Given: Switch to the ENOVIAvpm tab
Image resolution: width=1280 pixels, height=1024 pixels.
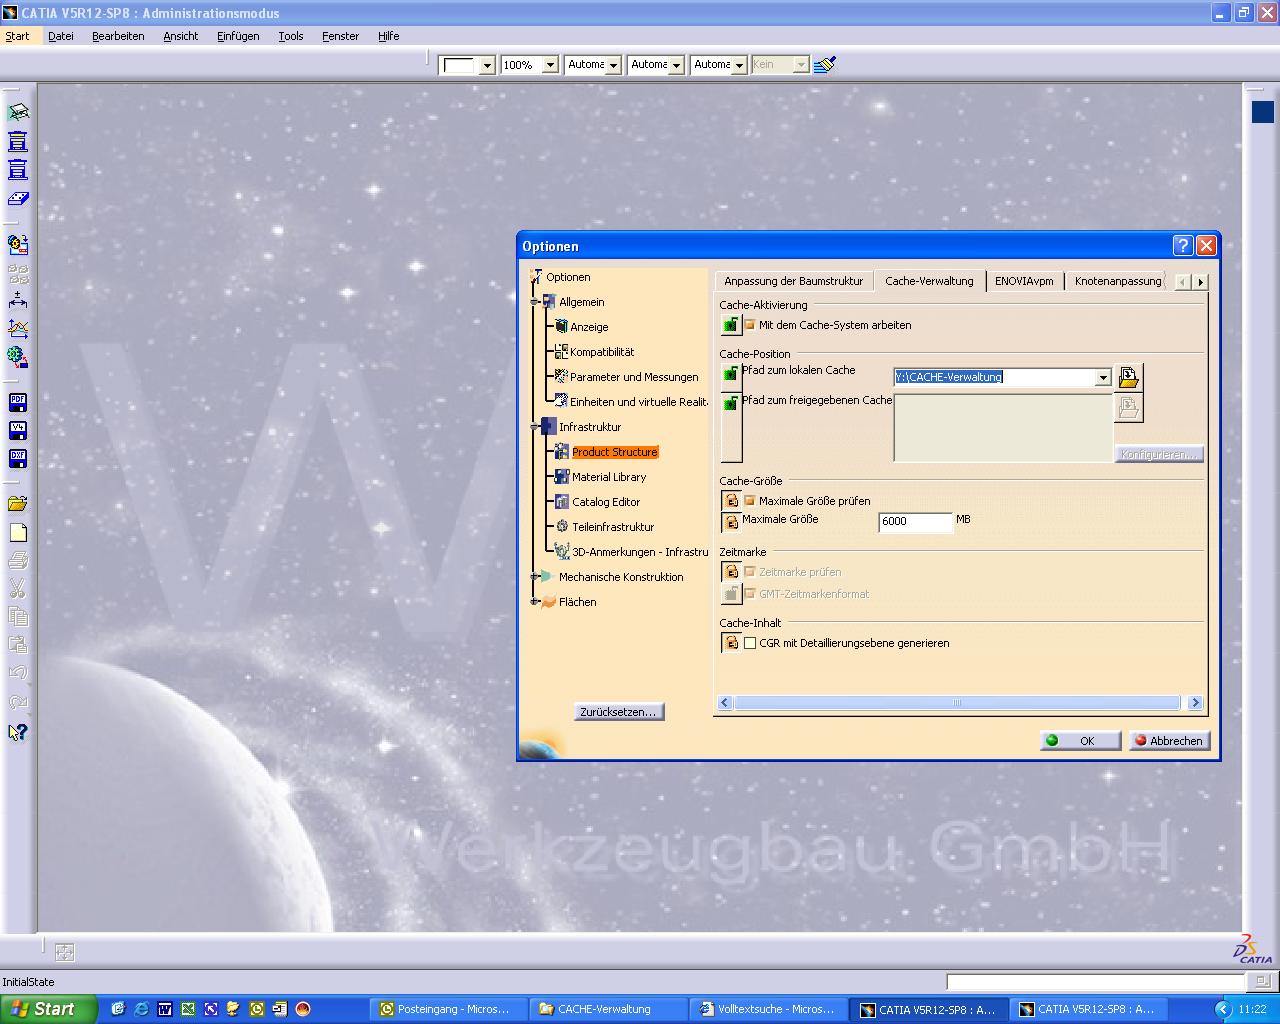Looking at the screenshot, I should (1024, 281).
